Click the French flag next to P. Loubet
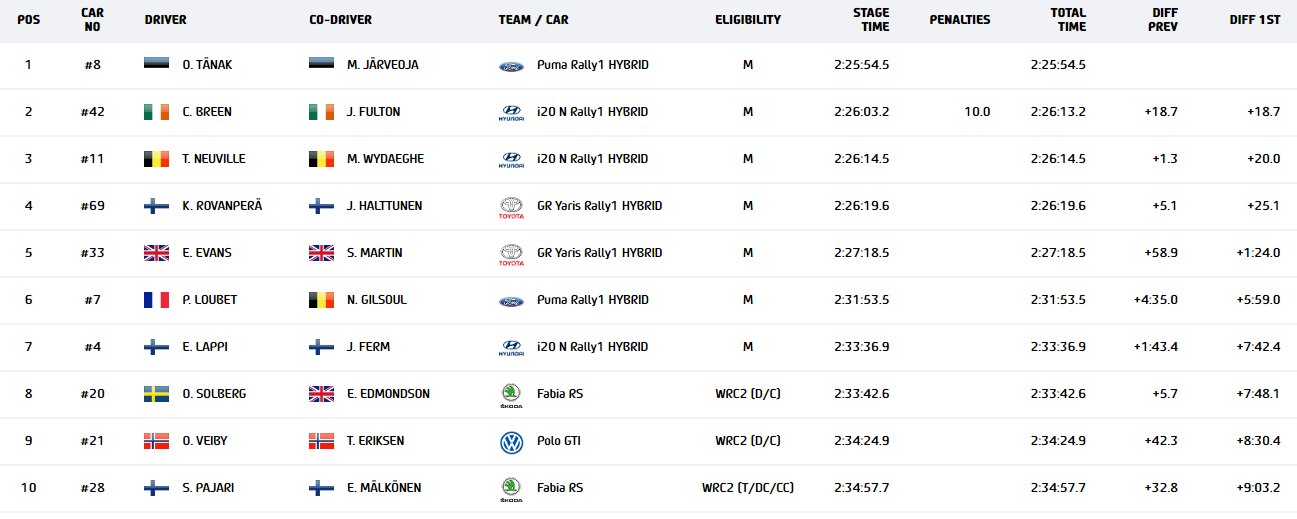Screen dimensions: 1297x519 pyautogui.click(x=157, y=300)
